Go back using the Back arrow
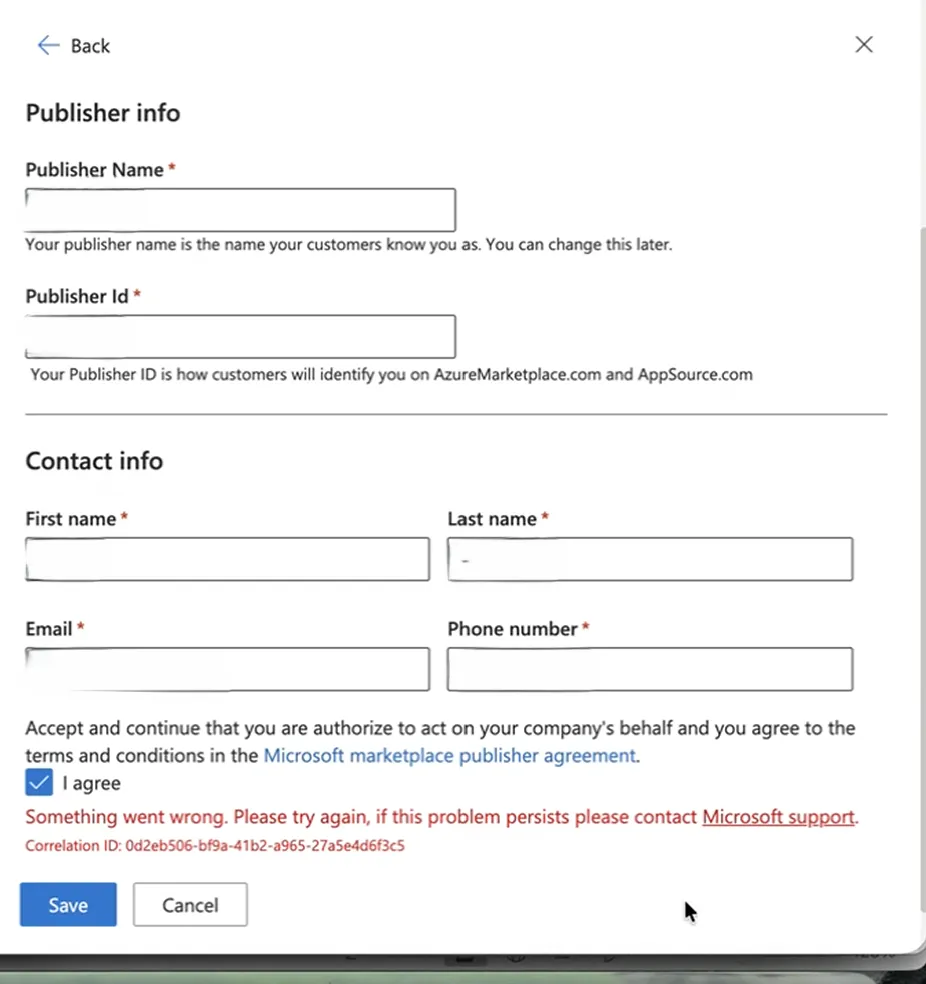Screen dimensions: 926x984 pos(73,46)
